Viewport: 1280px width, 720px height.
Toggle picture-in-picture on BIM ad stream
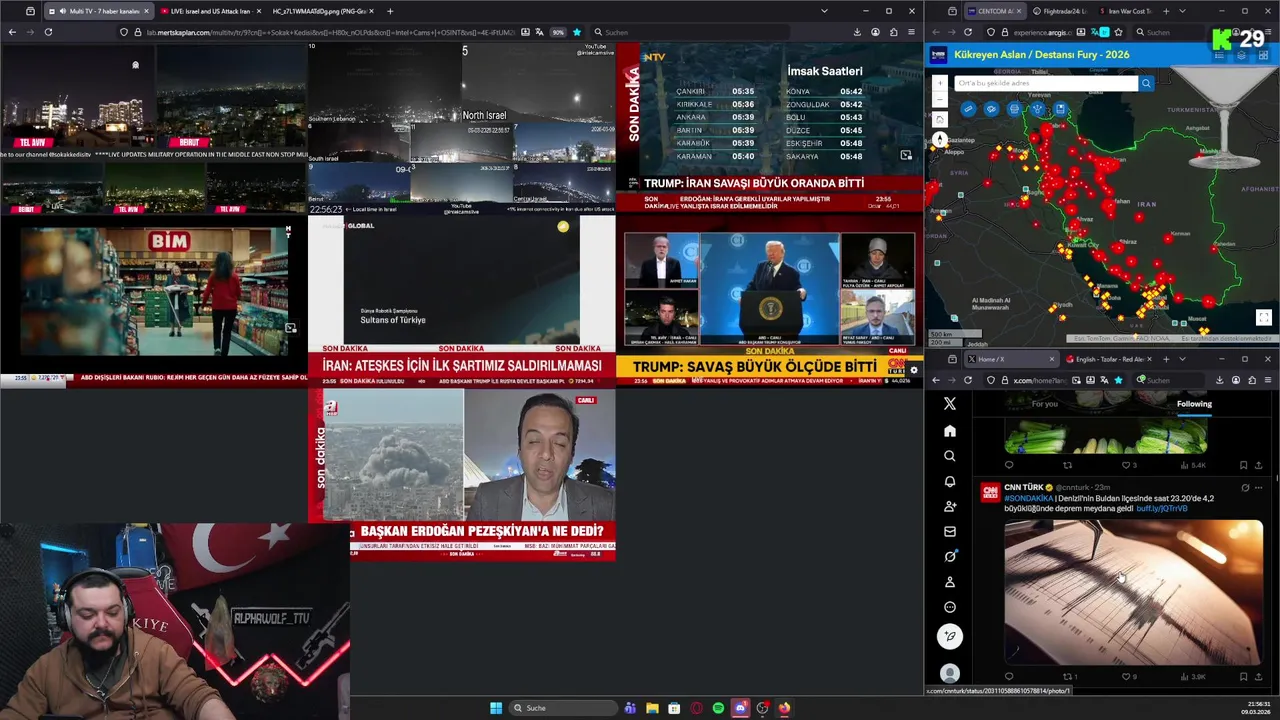point(290,328)
